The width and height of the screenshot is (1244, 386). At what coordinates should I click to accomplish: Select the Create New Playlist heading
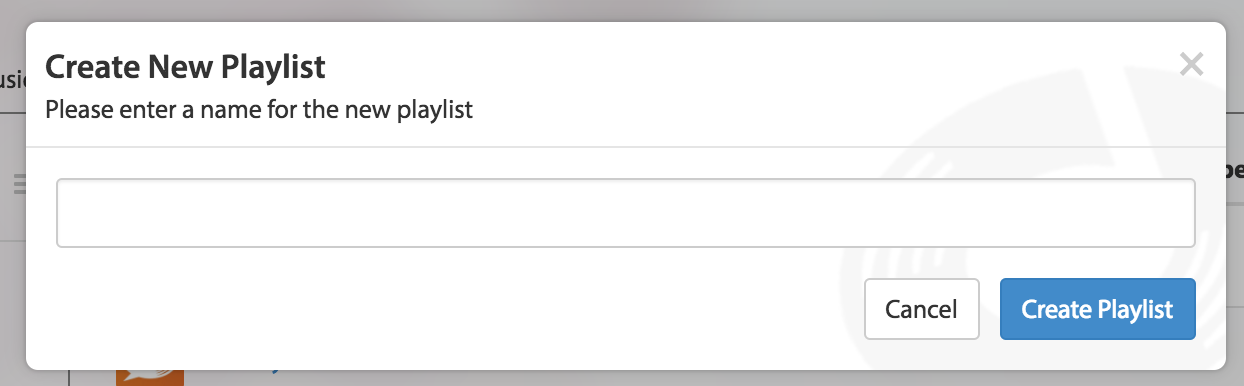pos(186,68)
